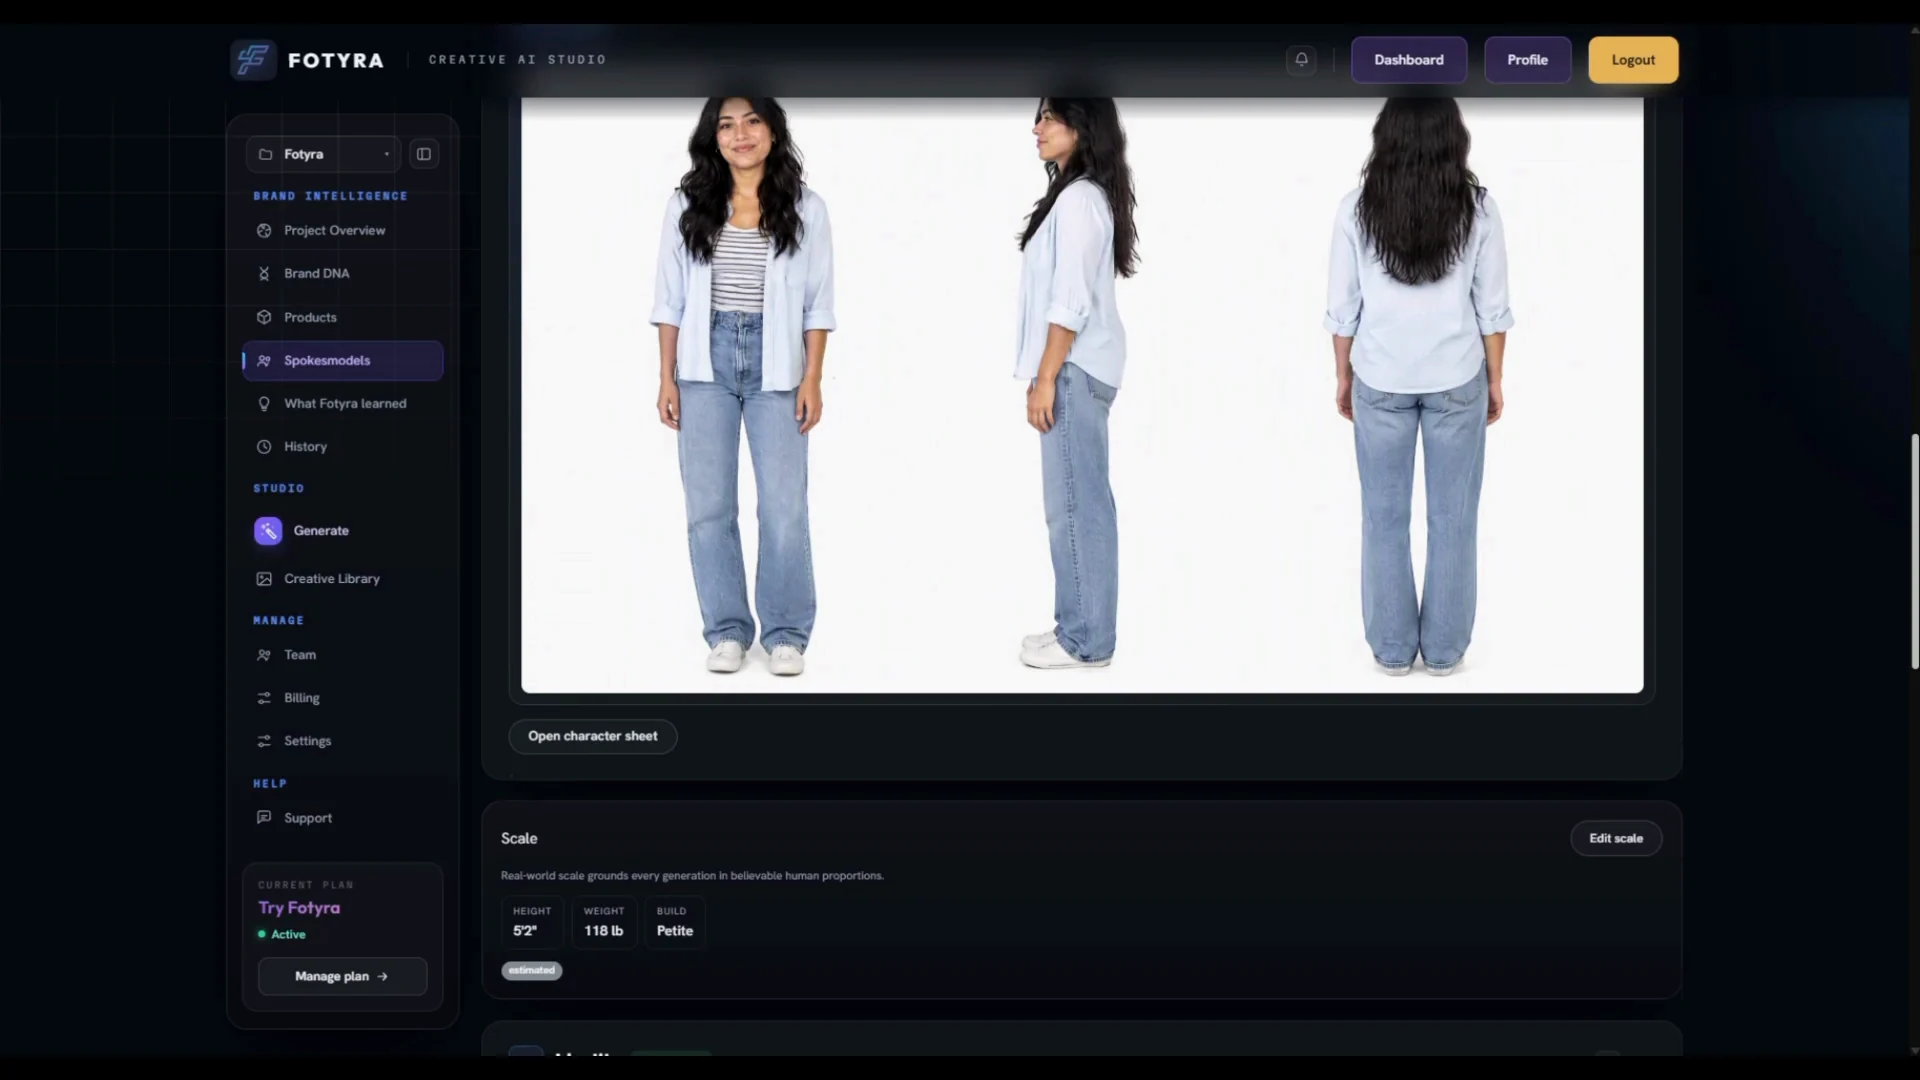
Task: Open the Profile page button
Action: tap(1527, 60)
